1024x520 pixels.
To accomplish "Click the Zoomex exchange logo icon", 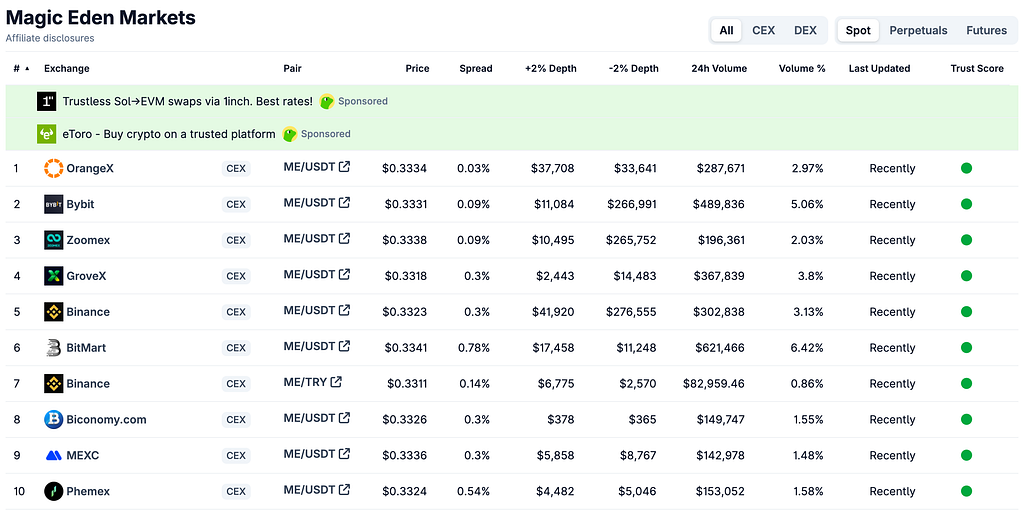I will (54, 240).
